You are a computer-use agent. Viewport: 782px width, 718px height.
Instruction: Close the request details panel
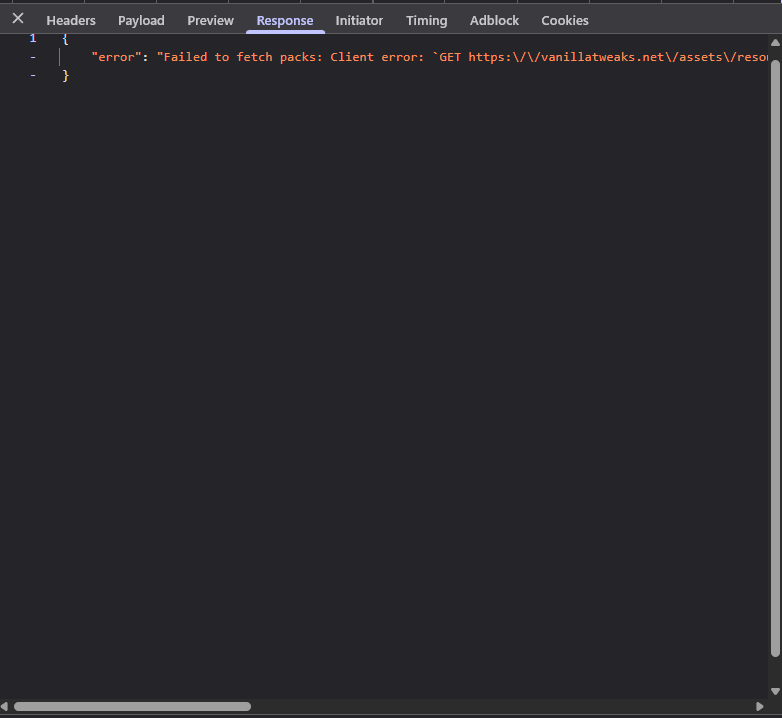click(18, 18)
